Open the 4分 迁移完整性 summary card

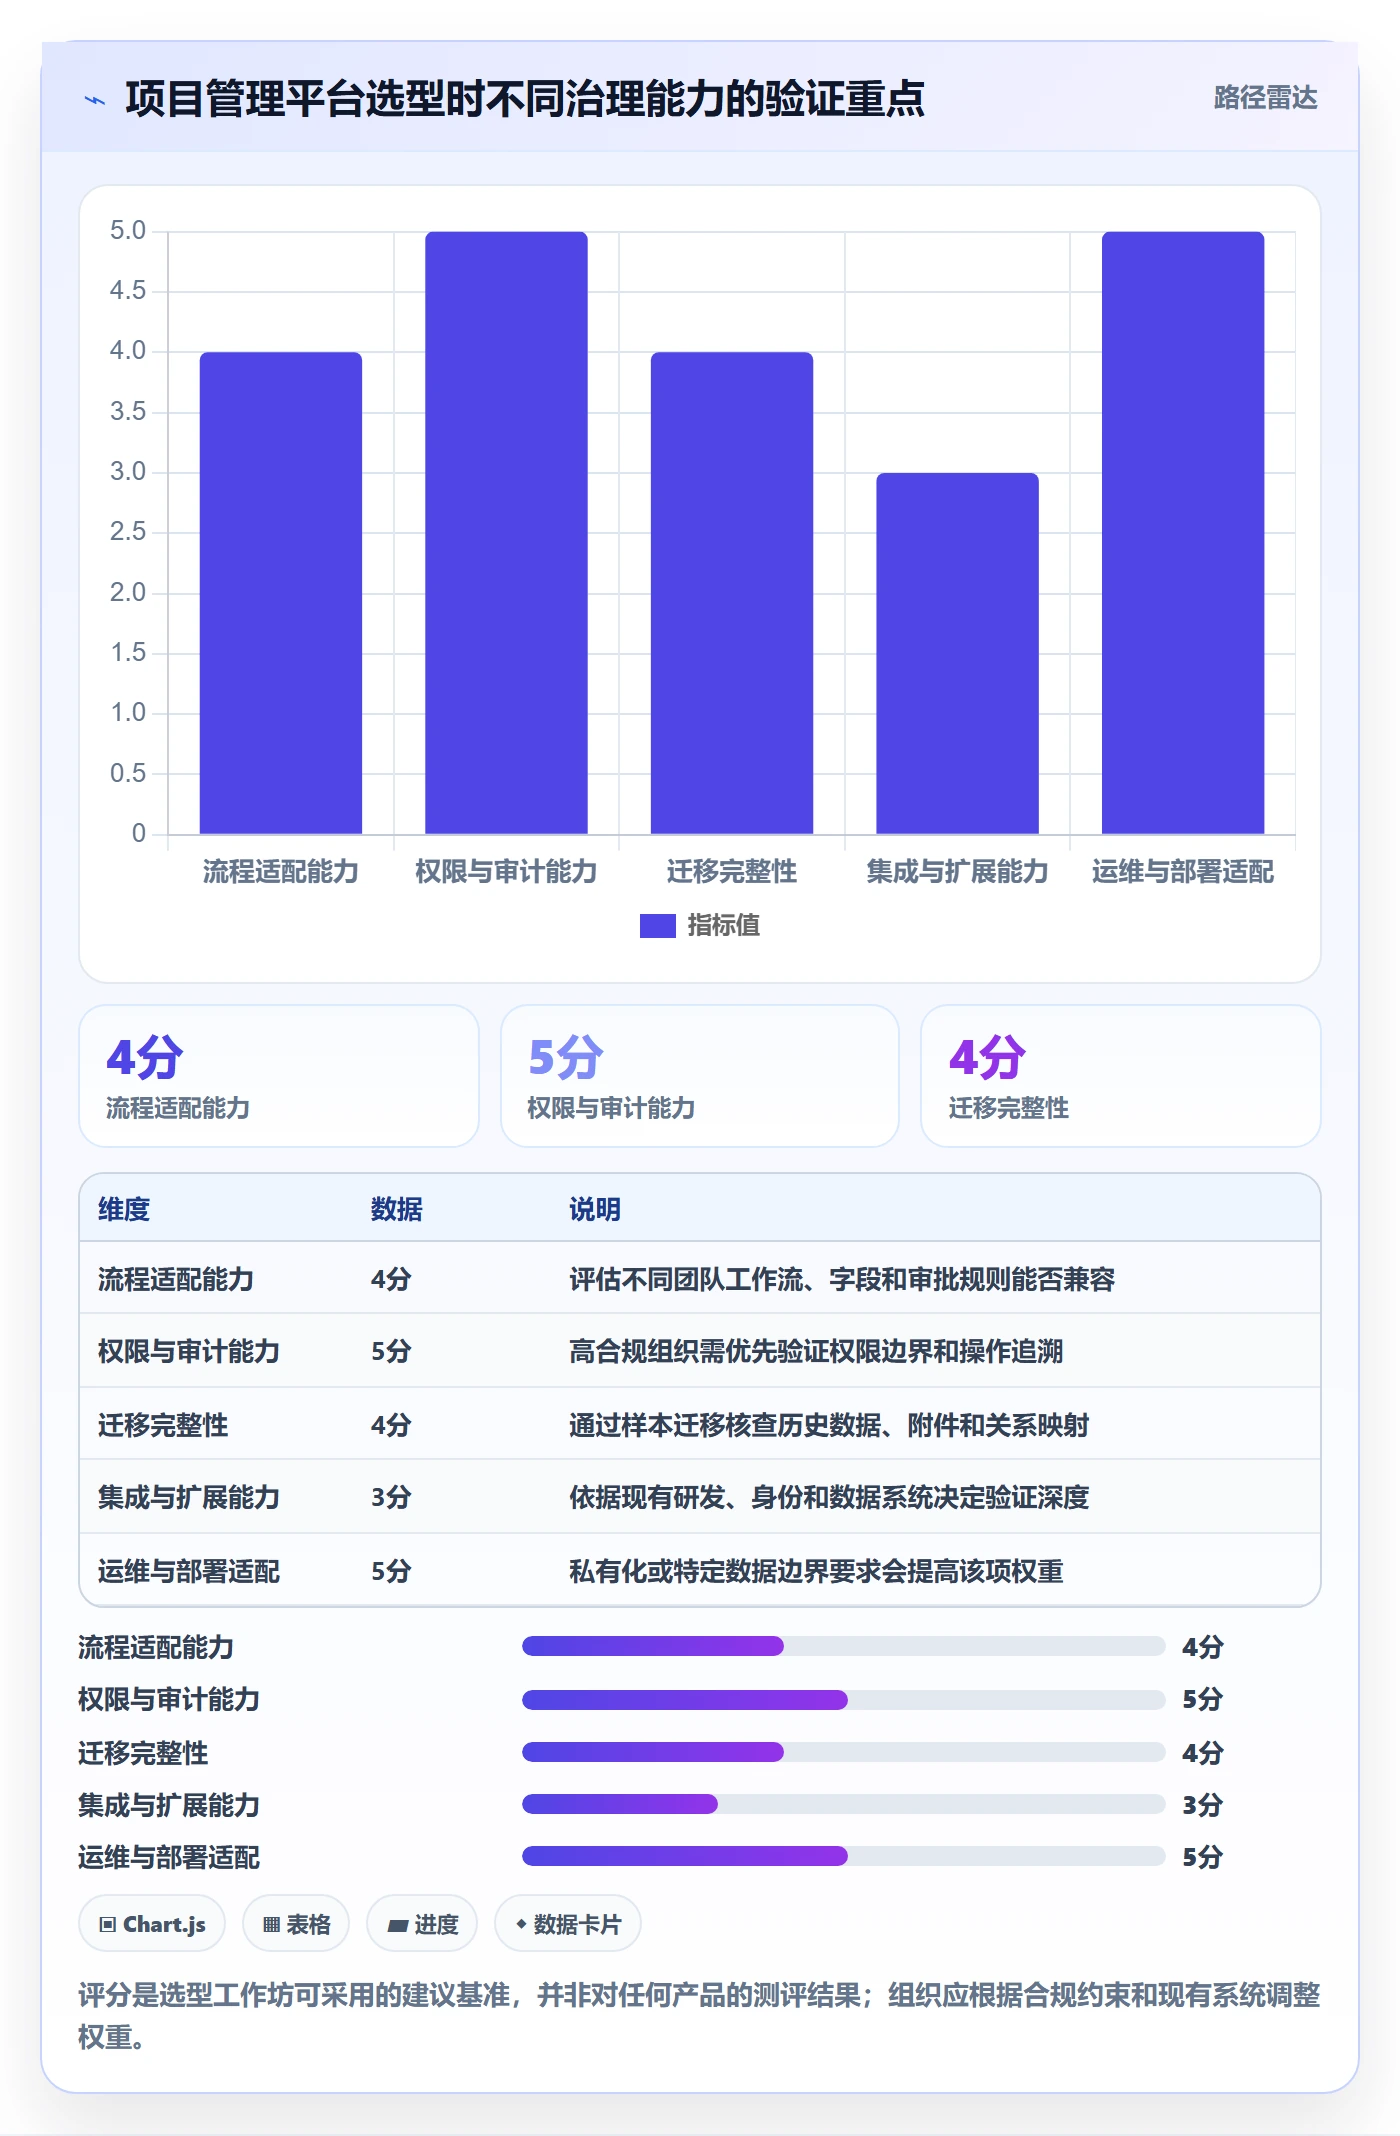pos(1121,1076)
